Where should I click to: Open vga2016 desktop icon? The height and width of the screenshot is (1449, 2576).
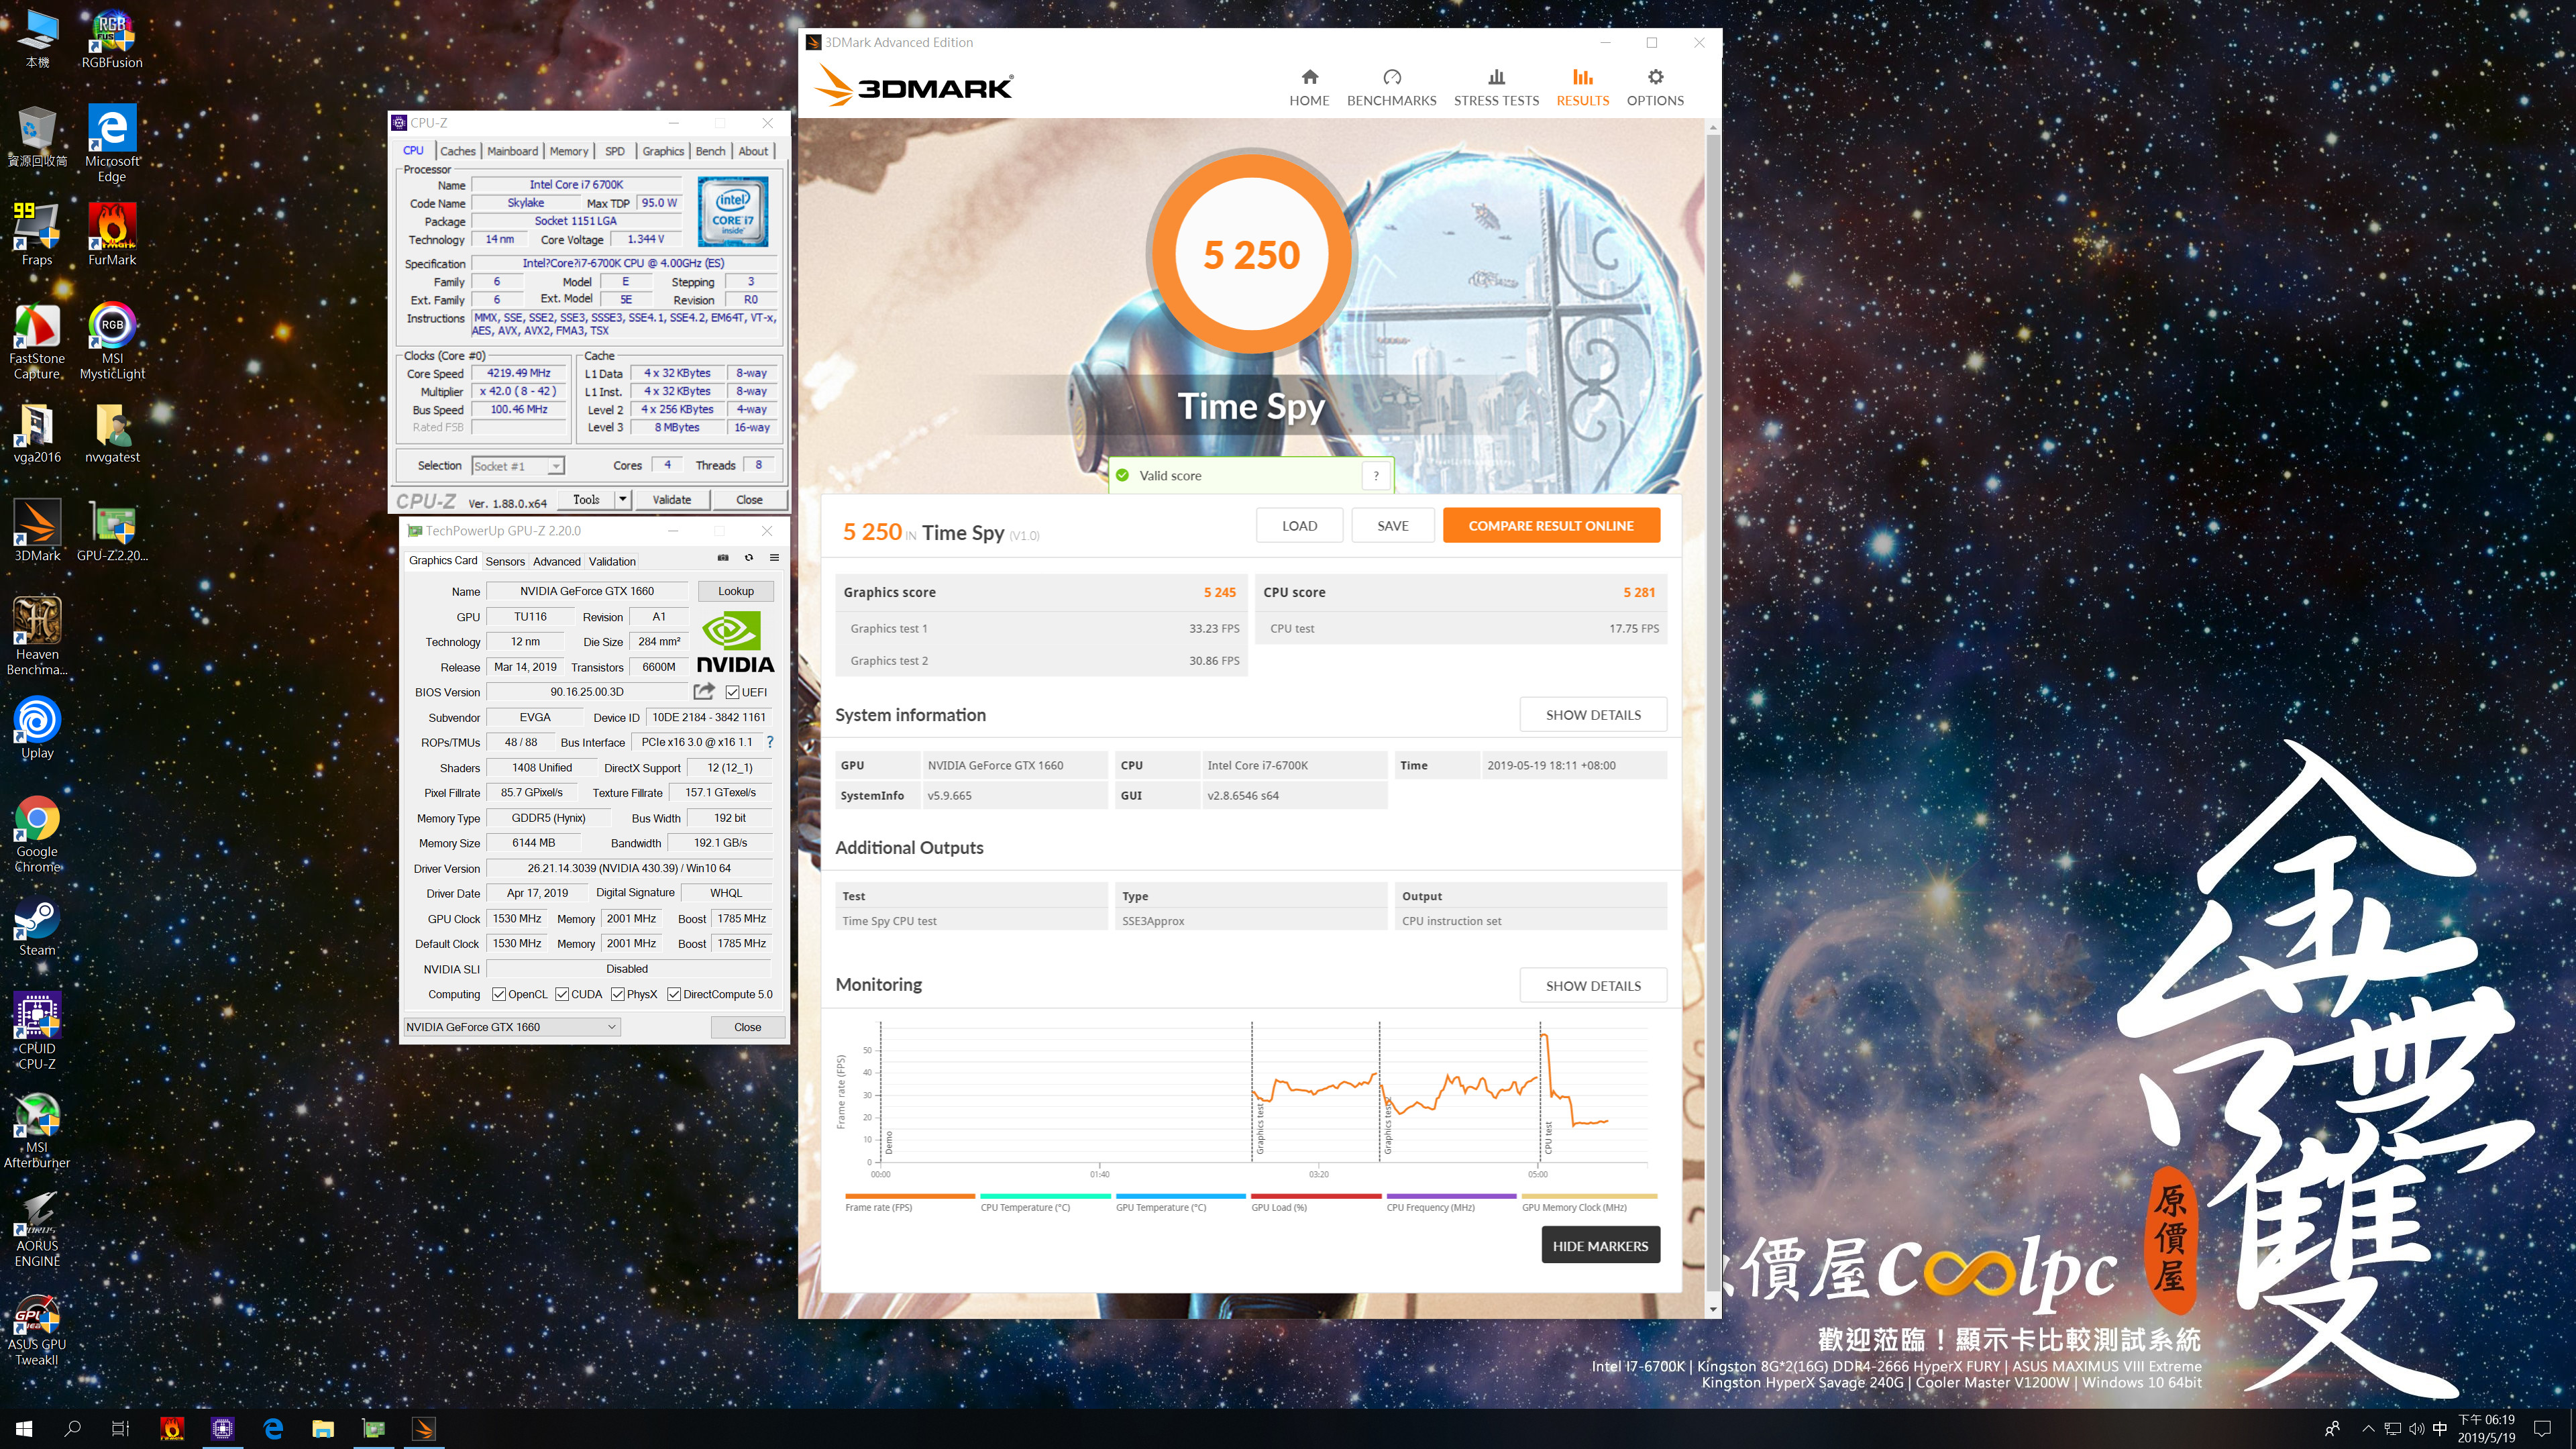[37, 433]
